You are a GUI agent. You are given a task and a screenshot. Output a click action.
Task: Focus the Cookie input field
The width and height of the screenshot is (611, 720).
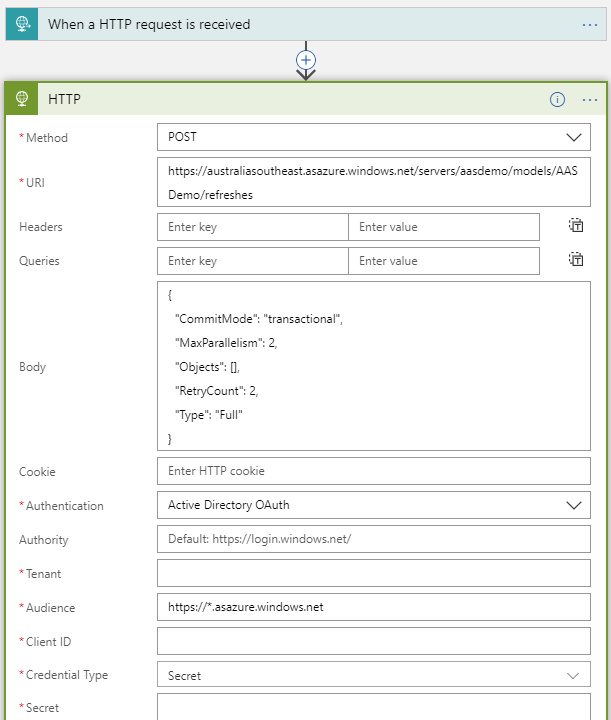[x=373, y=471]
